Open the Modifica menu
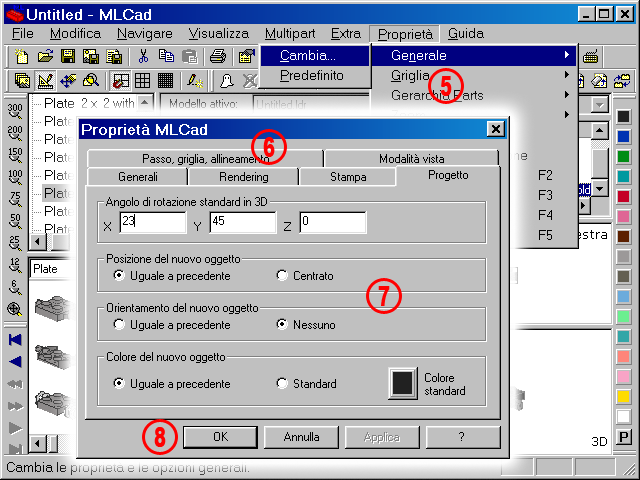 (75, 33)
